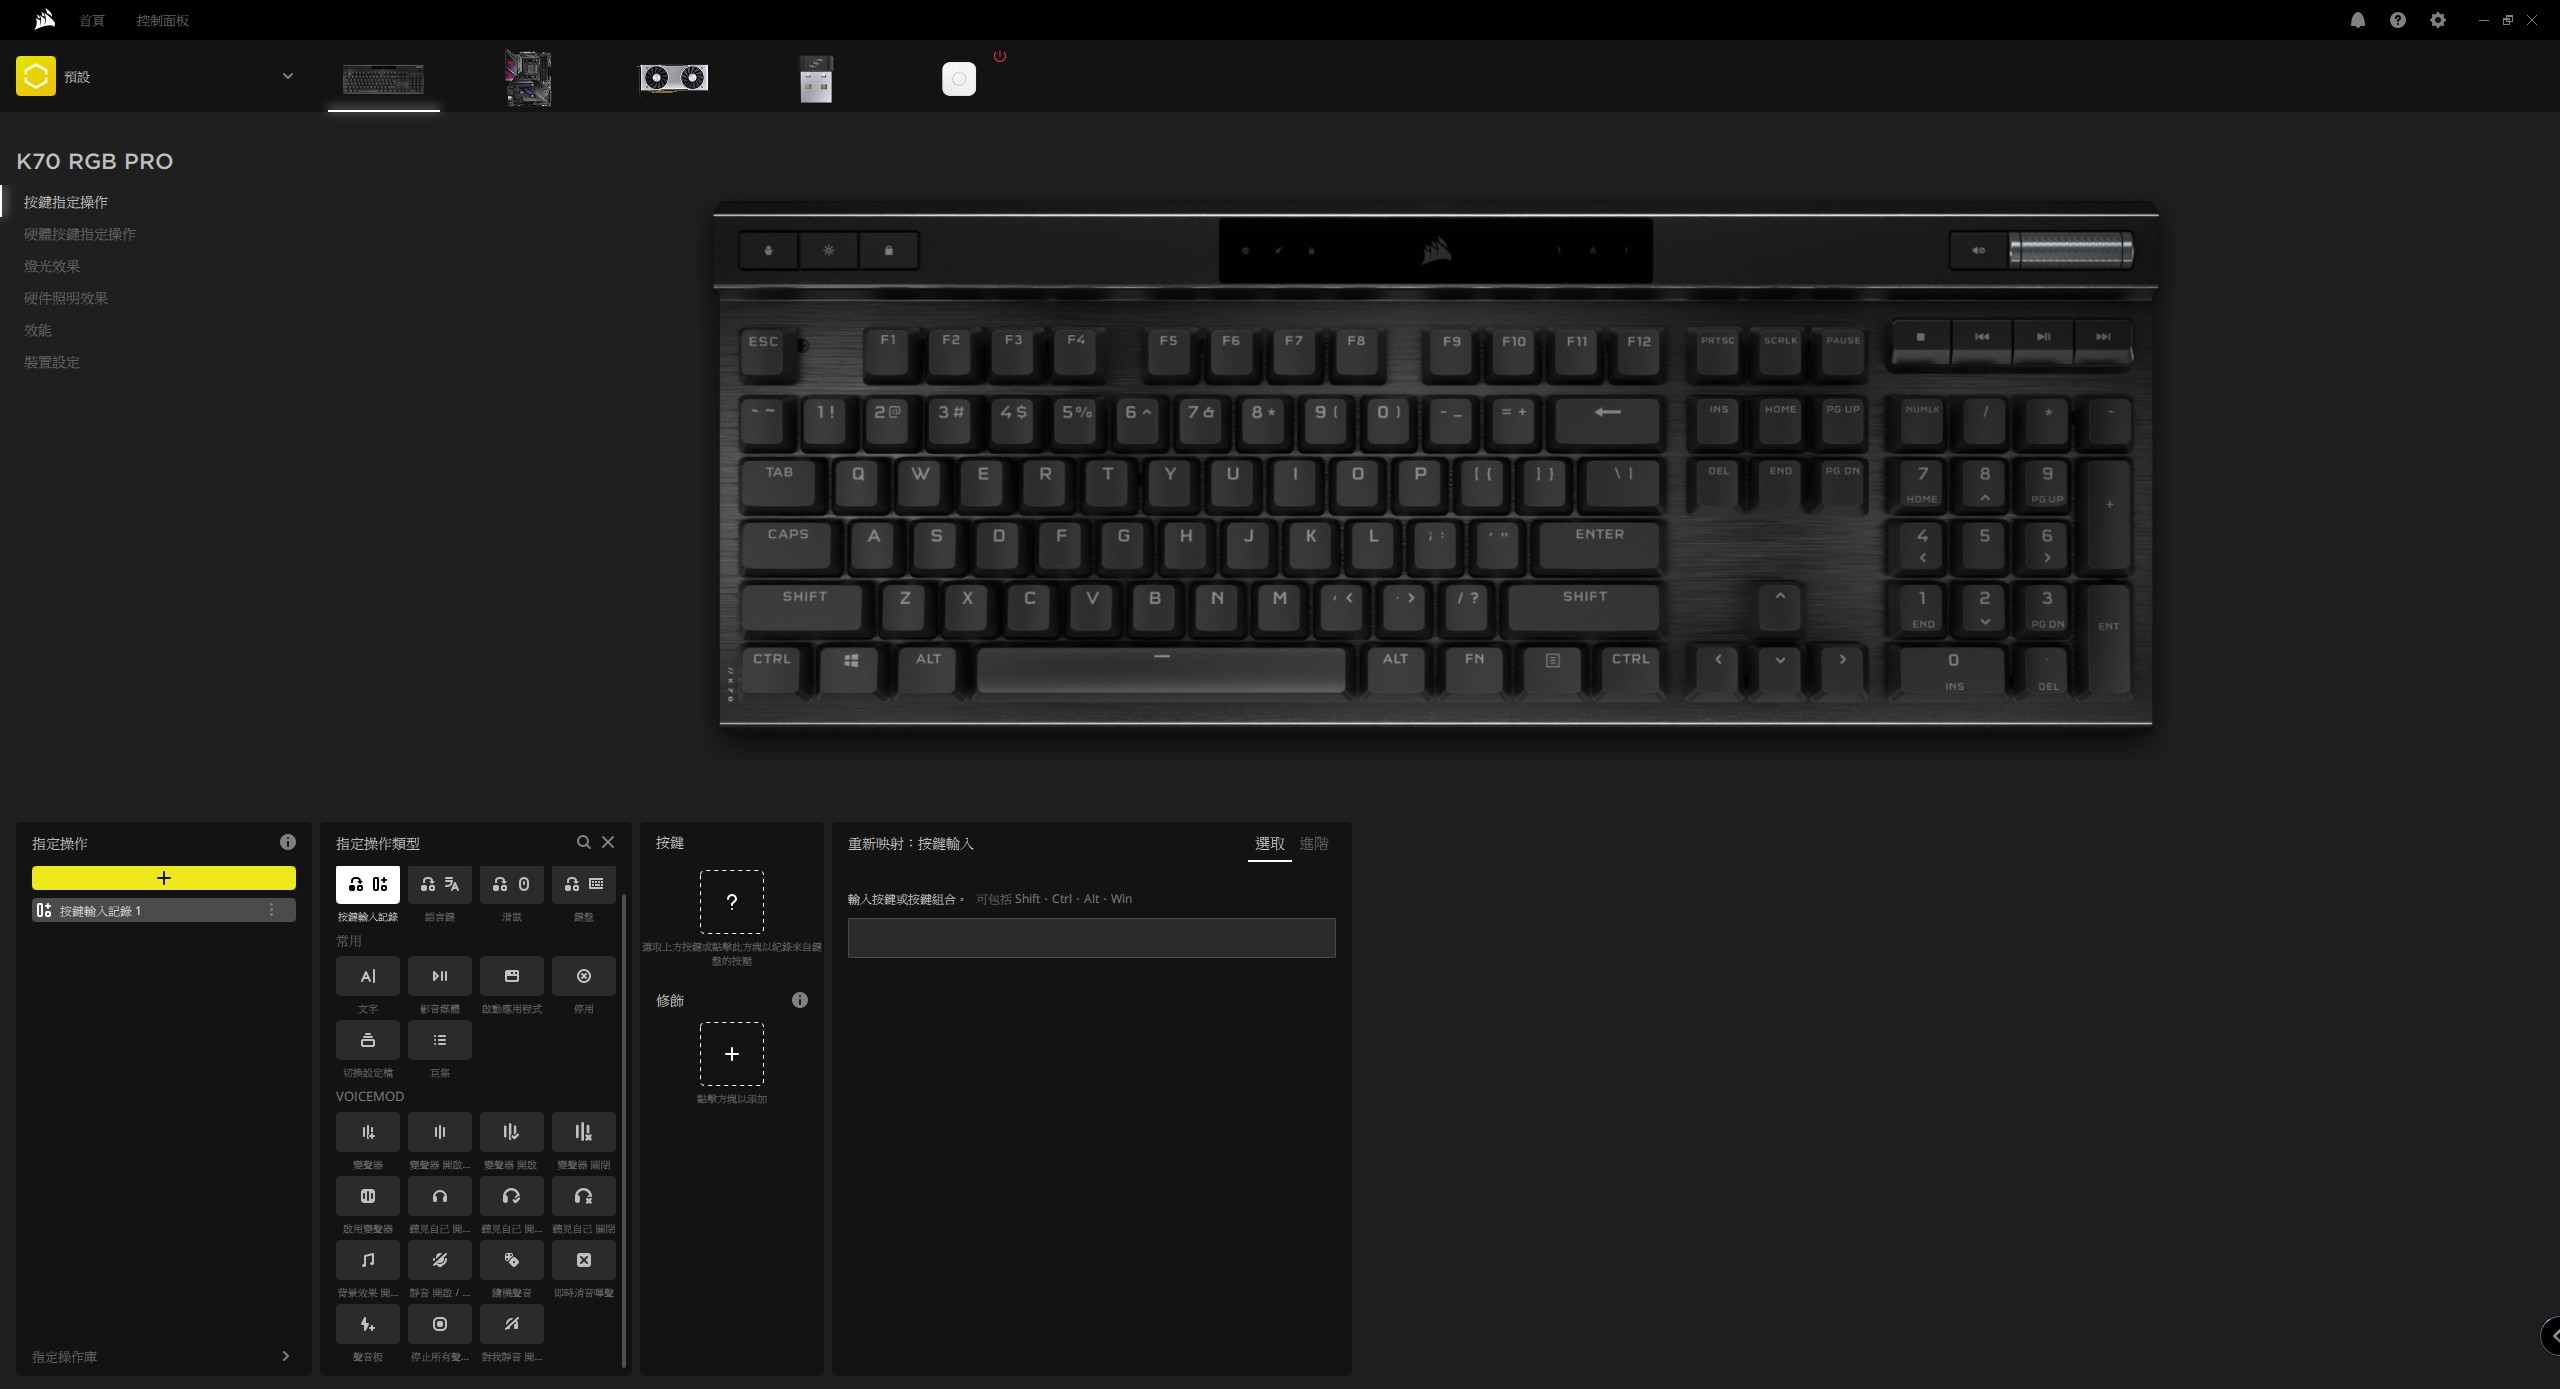
Task: Select the Voicemod 隨機聲音 dice action
Action: coord(511,1260)
